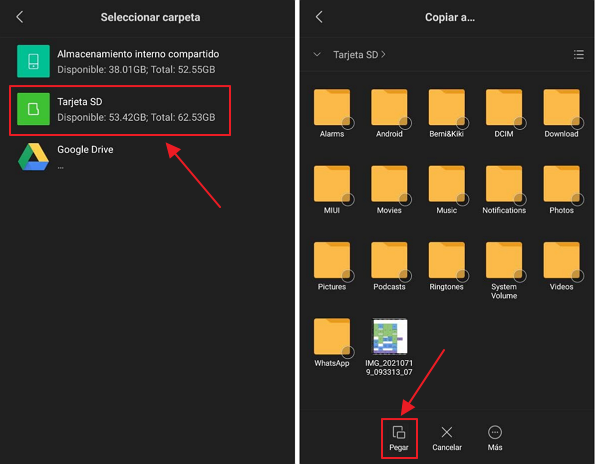Select the Android folder's circle checkbox
The height and width of the screenshot is (464, 600).
click(405, 122)
